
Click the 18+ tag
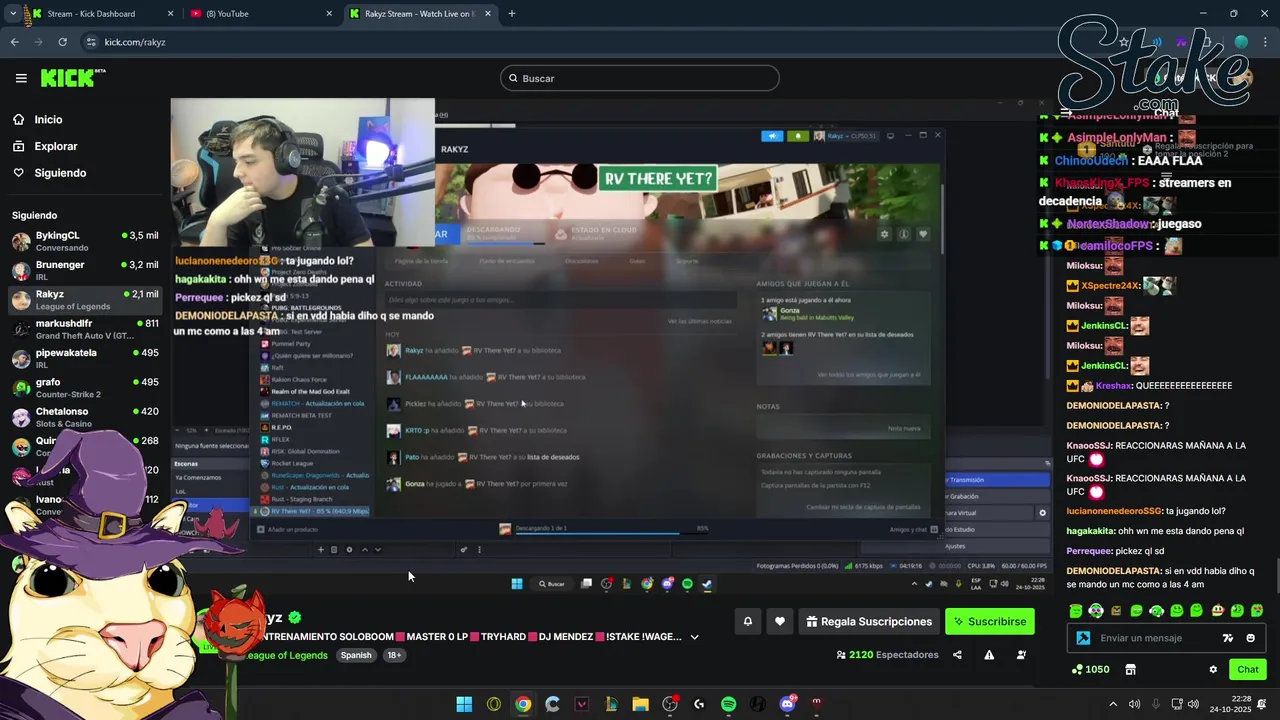coord(394,655)
